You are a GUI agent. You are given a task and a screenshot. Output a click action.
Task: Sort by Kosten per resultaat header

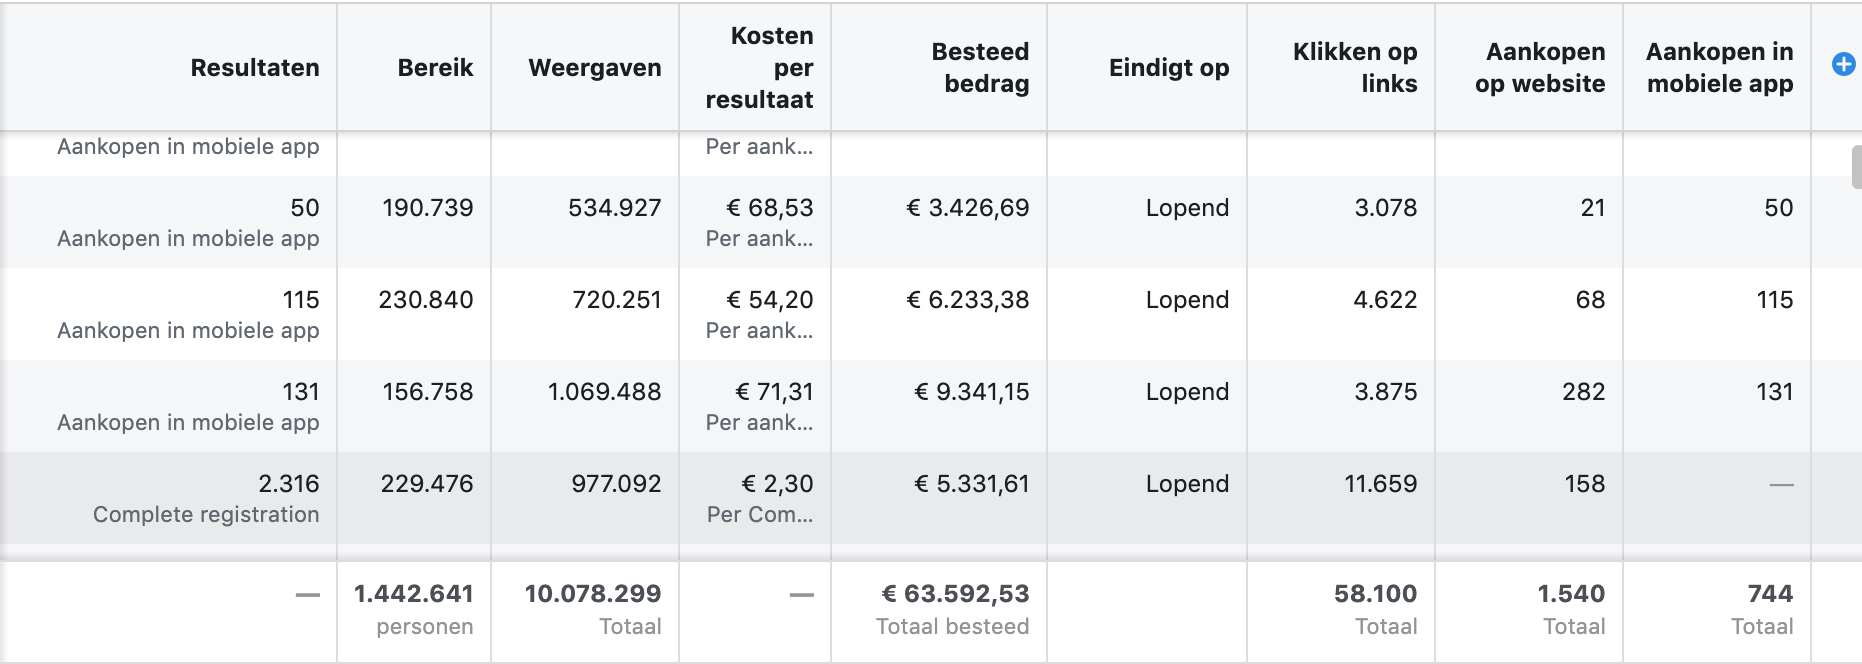[760, 68]
